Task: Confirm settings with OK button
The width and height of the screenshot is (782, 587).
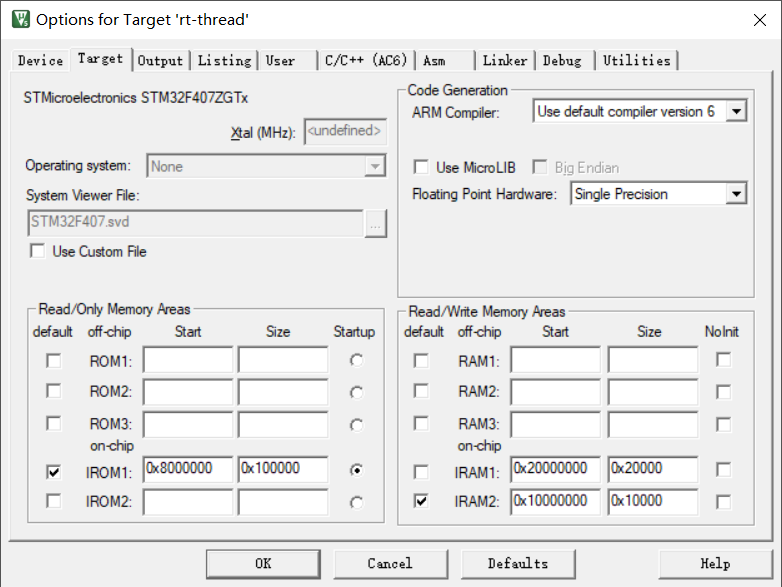Action: [263, 564]
